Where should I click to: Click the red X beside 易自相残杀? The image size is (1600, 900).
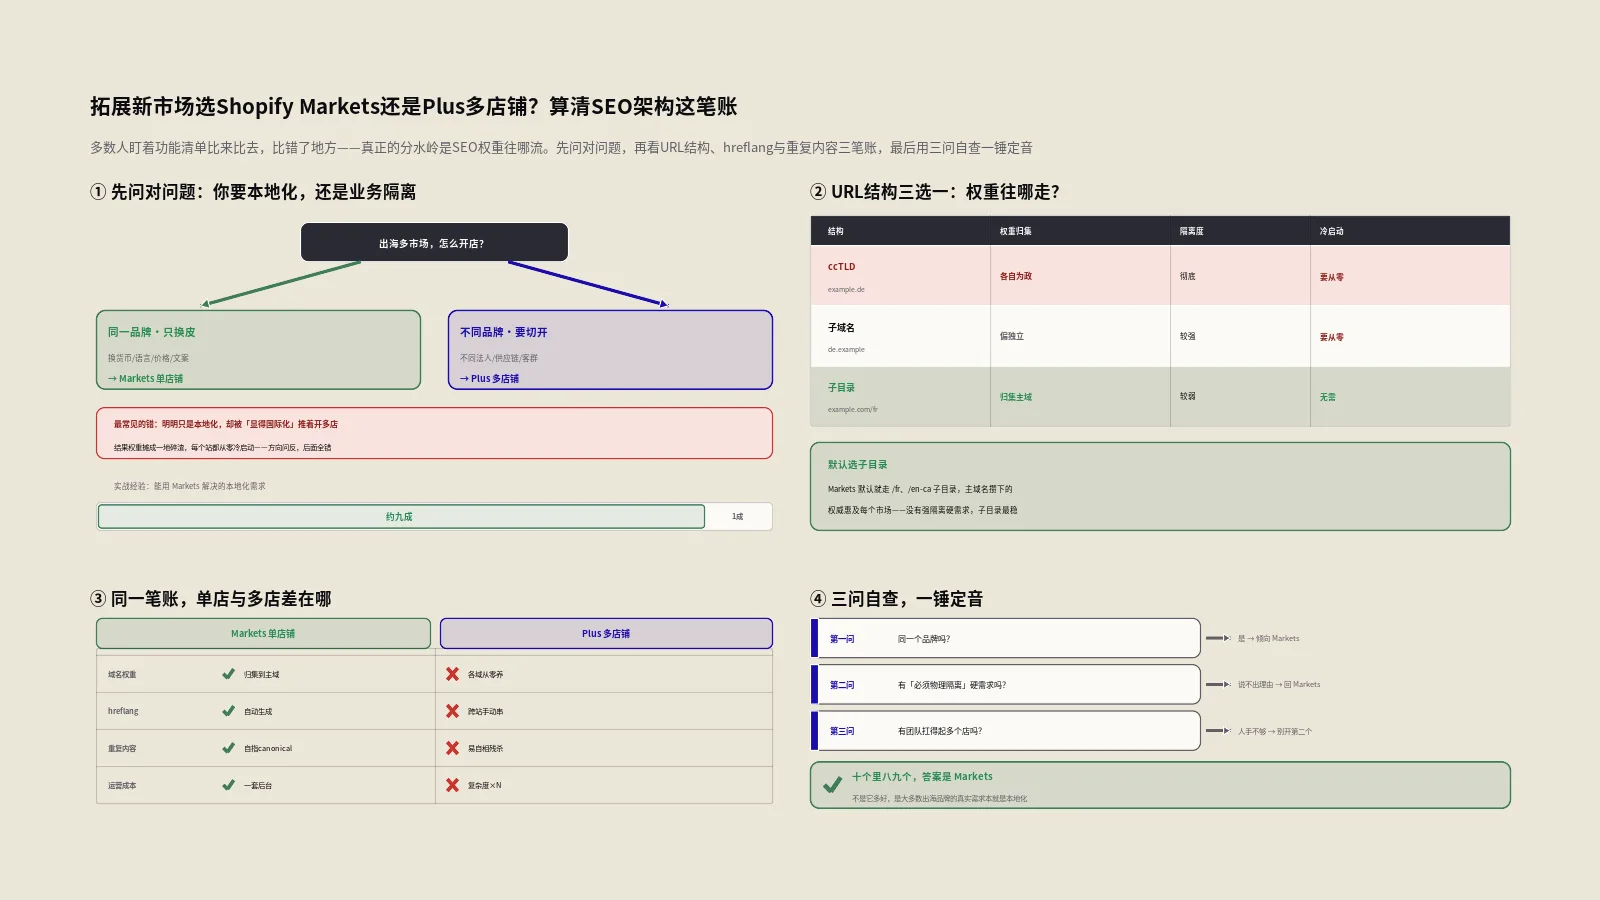[x=452, y=748]
